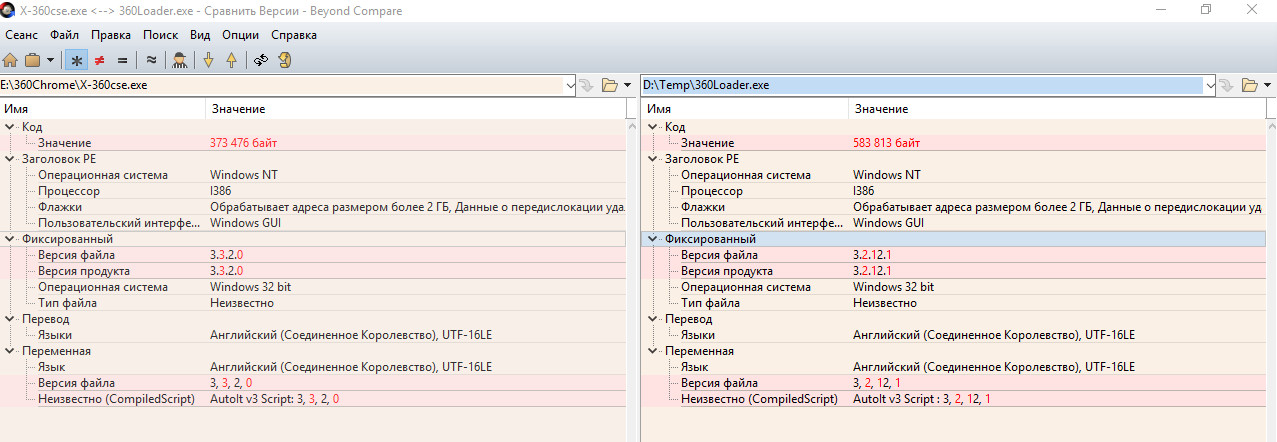The height and width of the screenshot is (442, 1277).
Task: Open the Вид menu
Action: point(200,35)
